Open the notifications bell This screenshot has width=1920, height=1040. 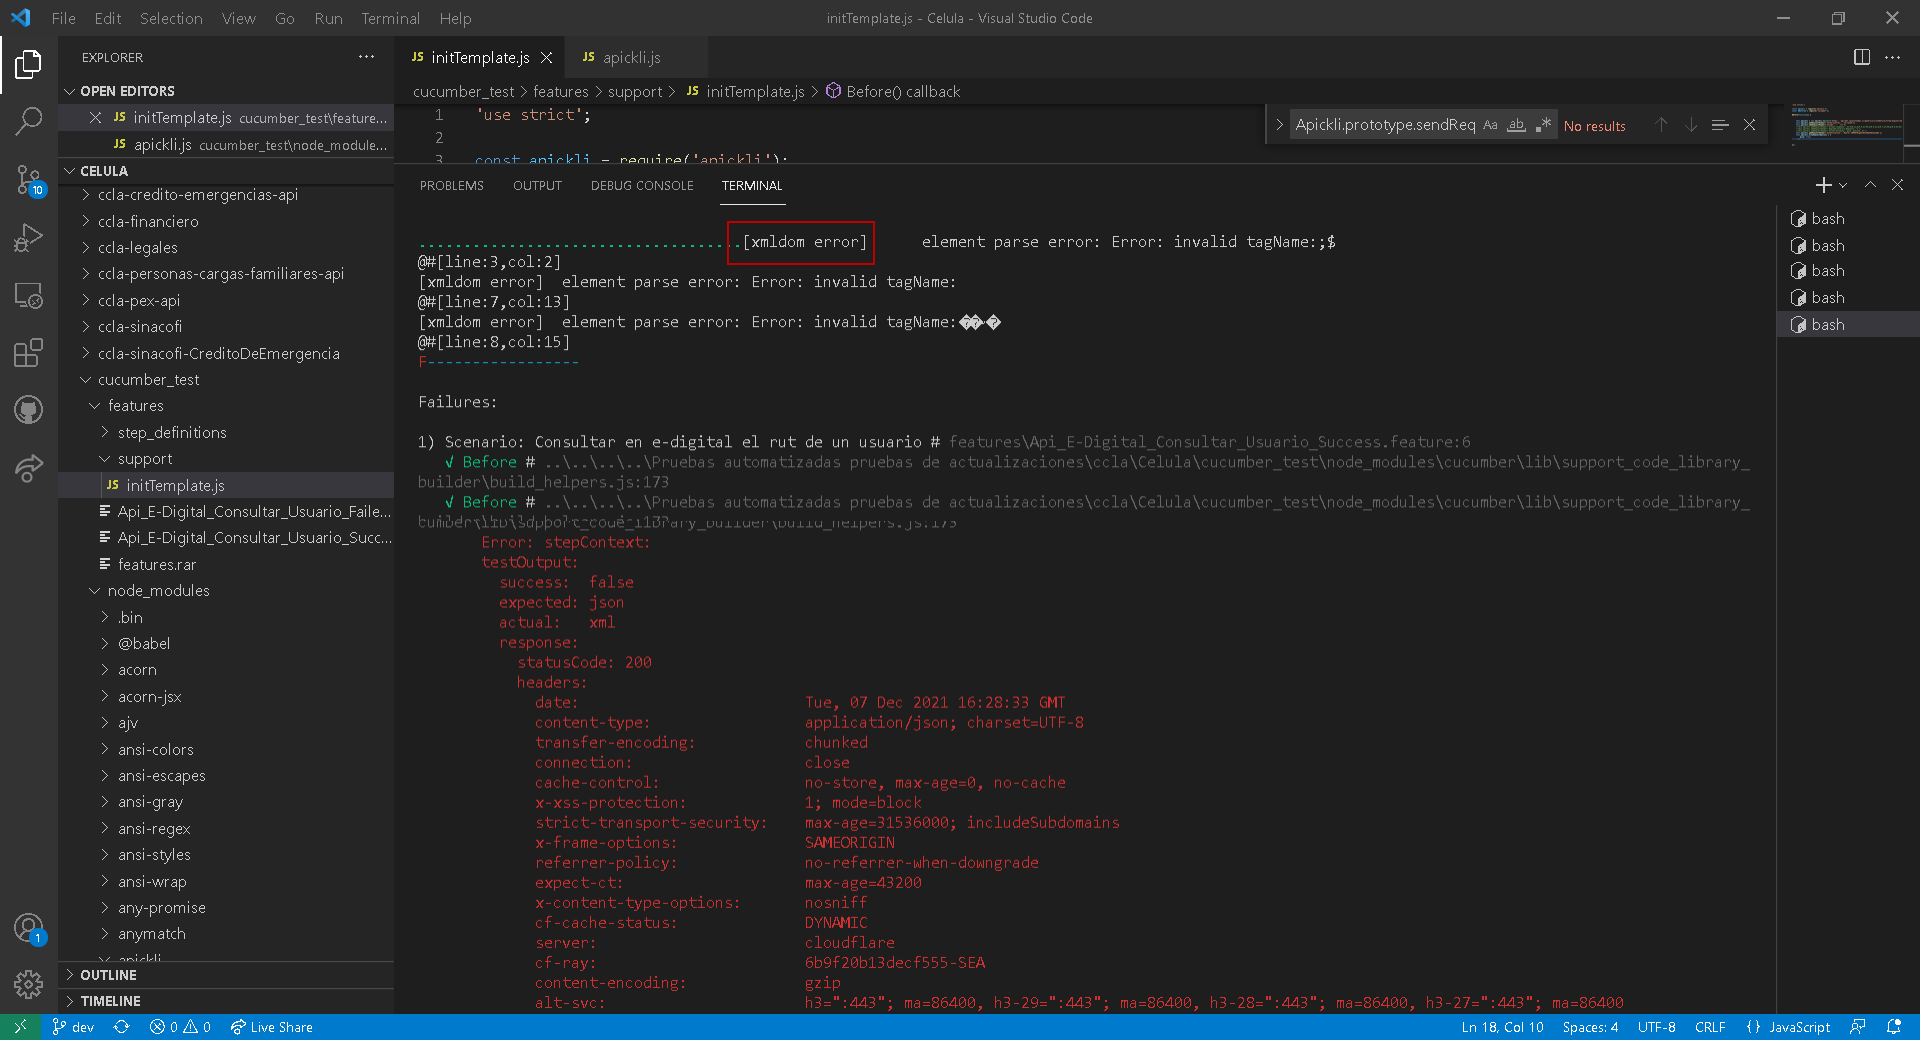click(1893, 1026)
